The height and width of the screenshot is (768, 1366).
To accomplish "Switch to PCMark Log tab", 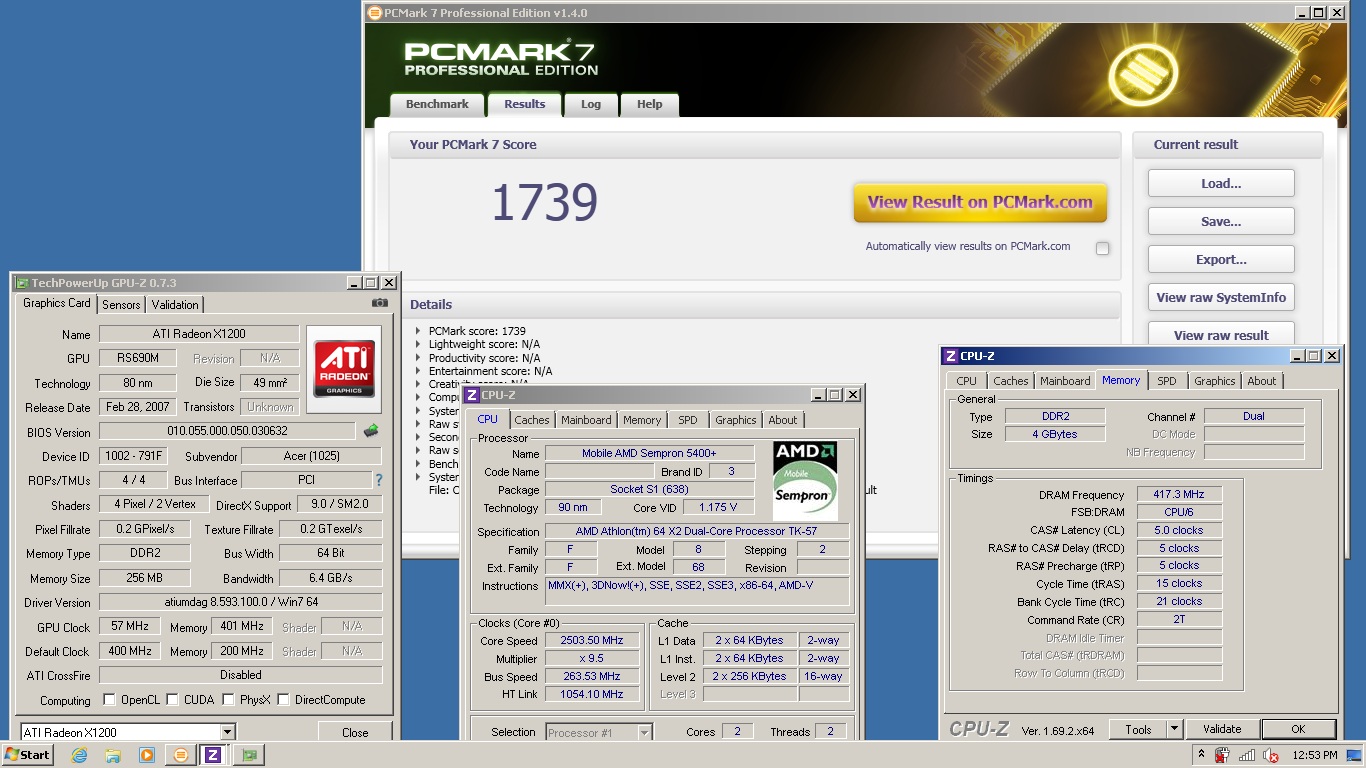I will pos(591,104).
